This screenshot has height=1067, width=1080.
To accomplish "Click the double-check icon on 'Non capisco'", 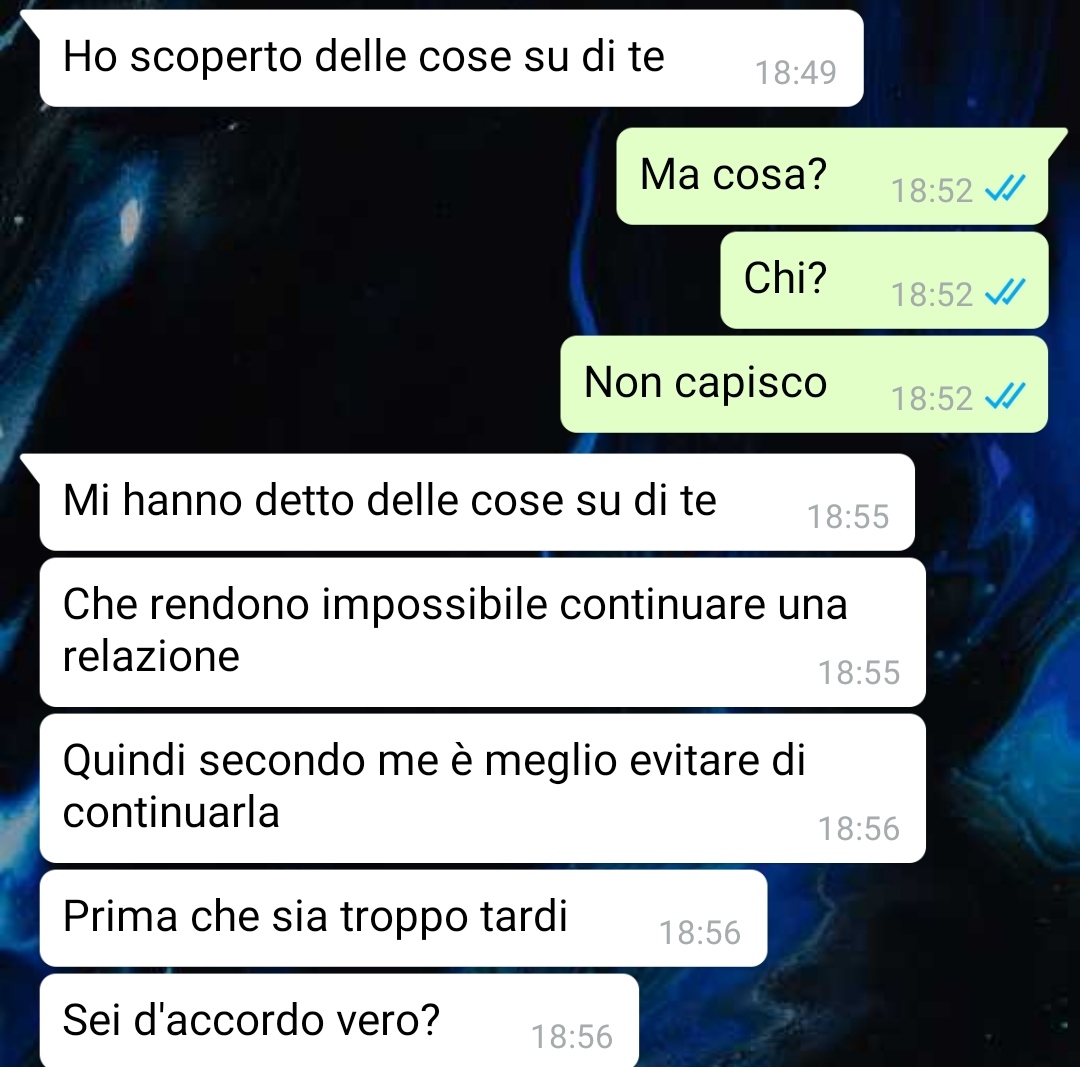I will pyautogui.click(x=1005, y=395).
